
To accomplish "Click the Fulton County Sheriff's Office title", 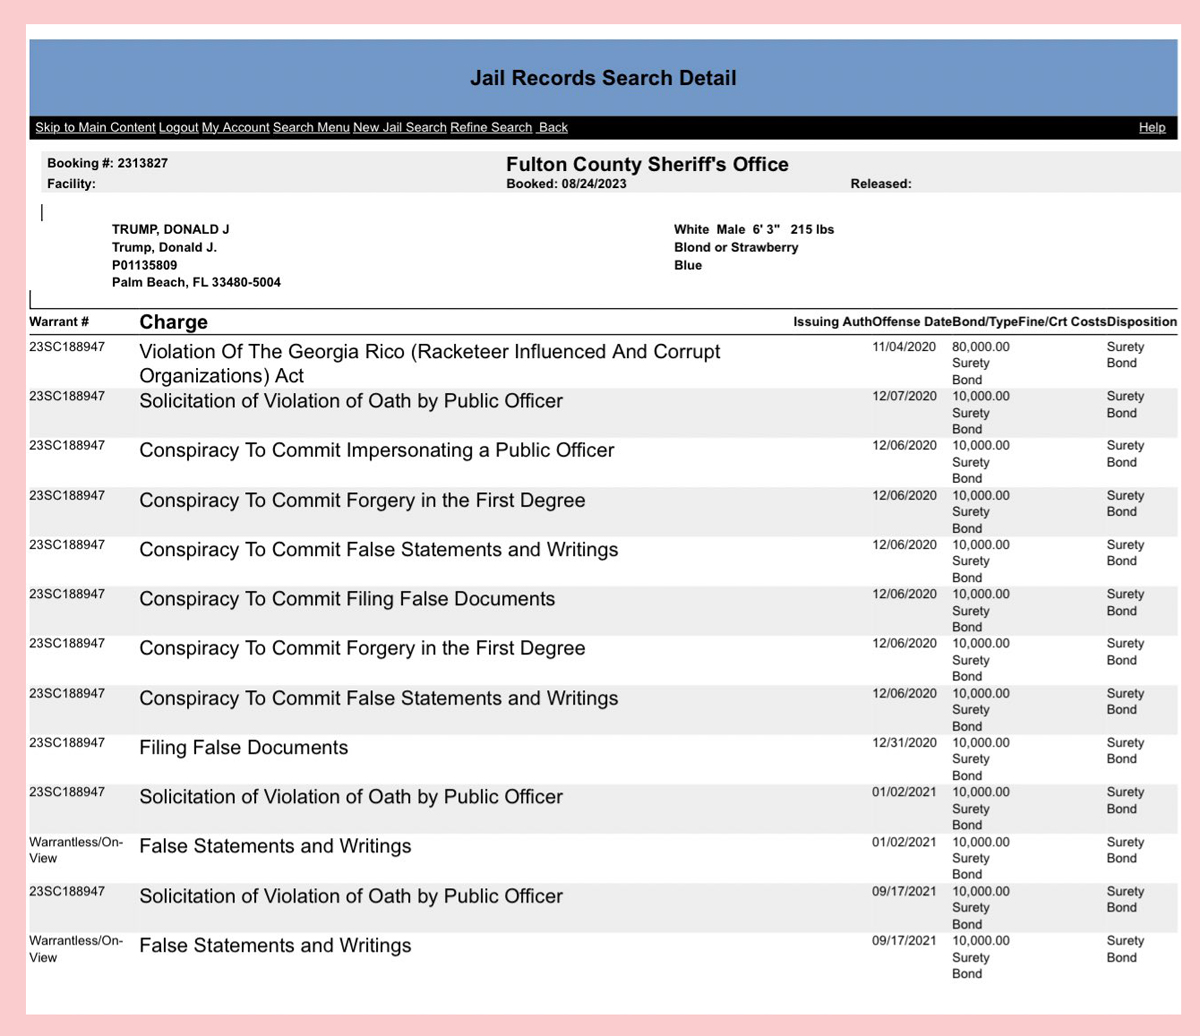I will tap(647, 164).
